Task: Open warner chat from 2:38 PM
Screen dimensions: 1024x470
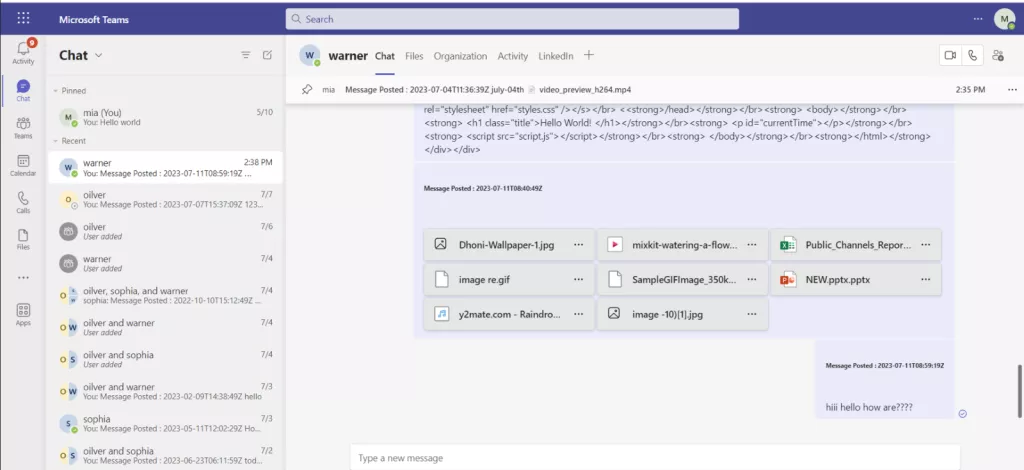Action: point(166,168)
